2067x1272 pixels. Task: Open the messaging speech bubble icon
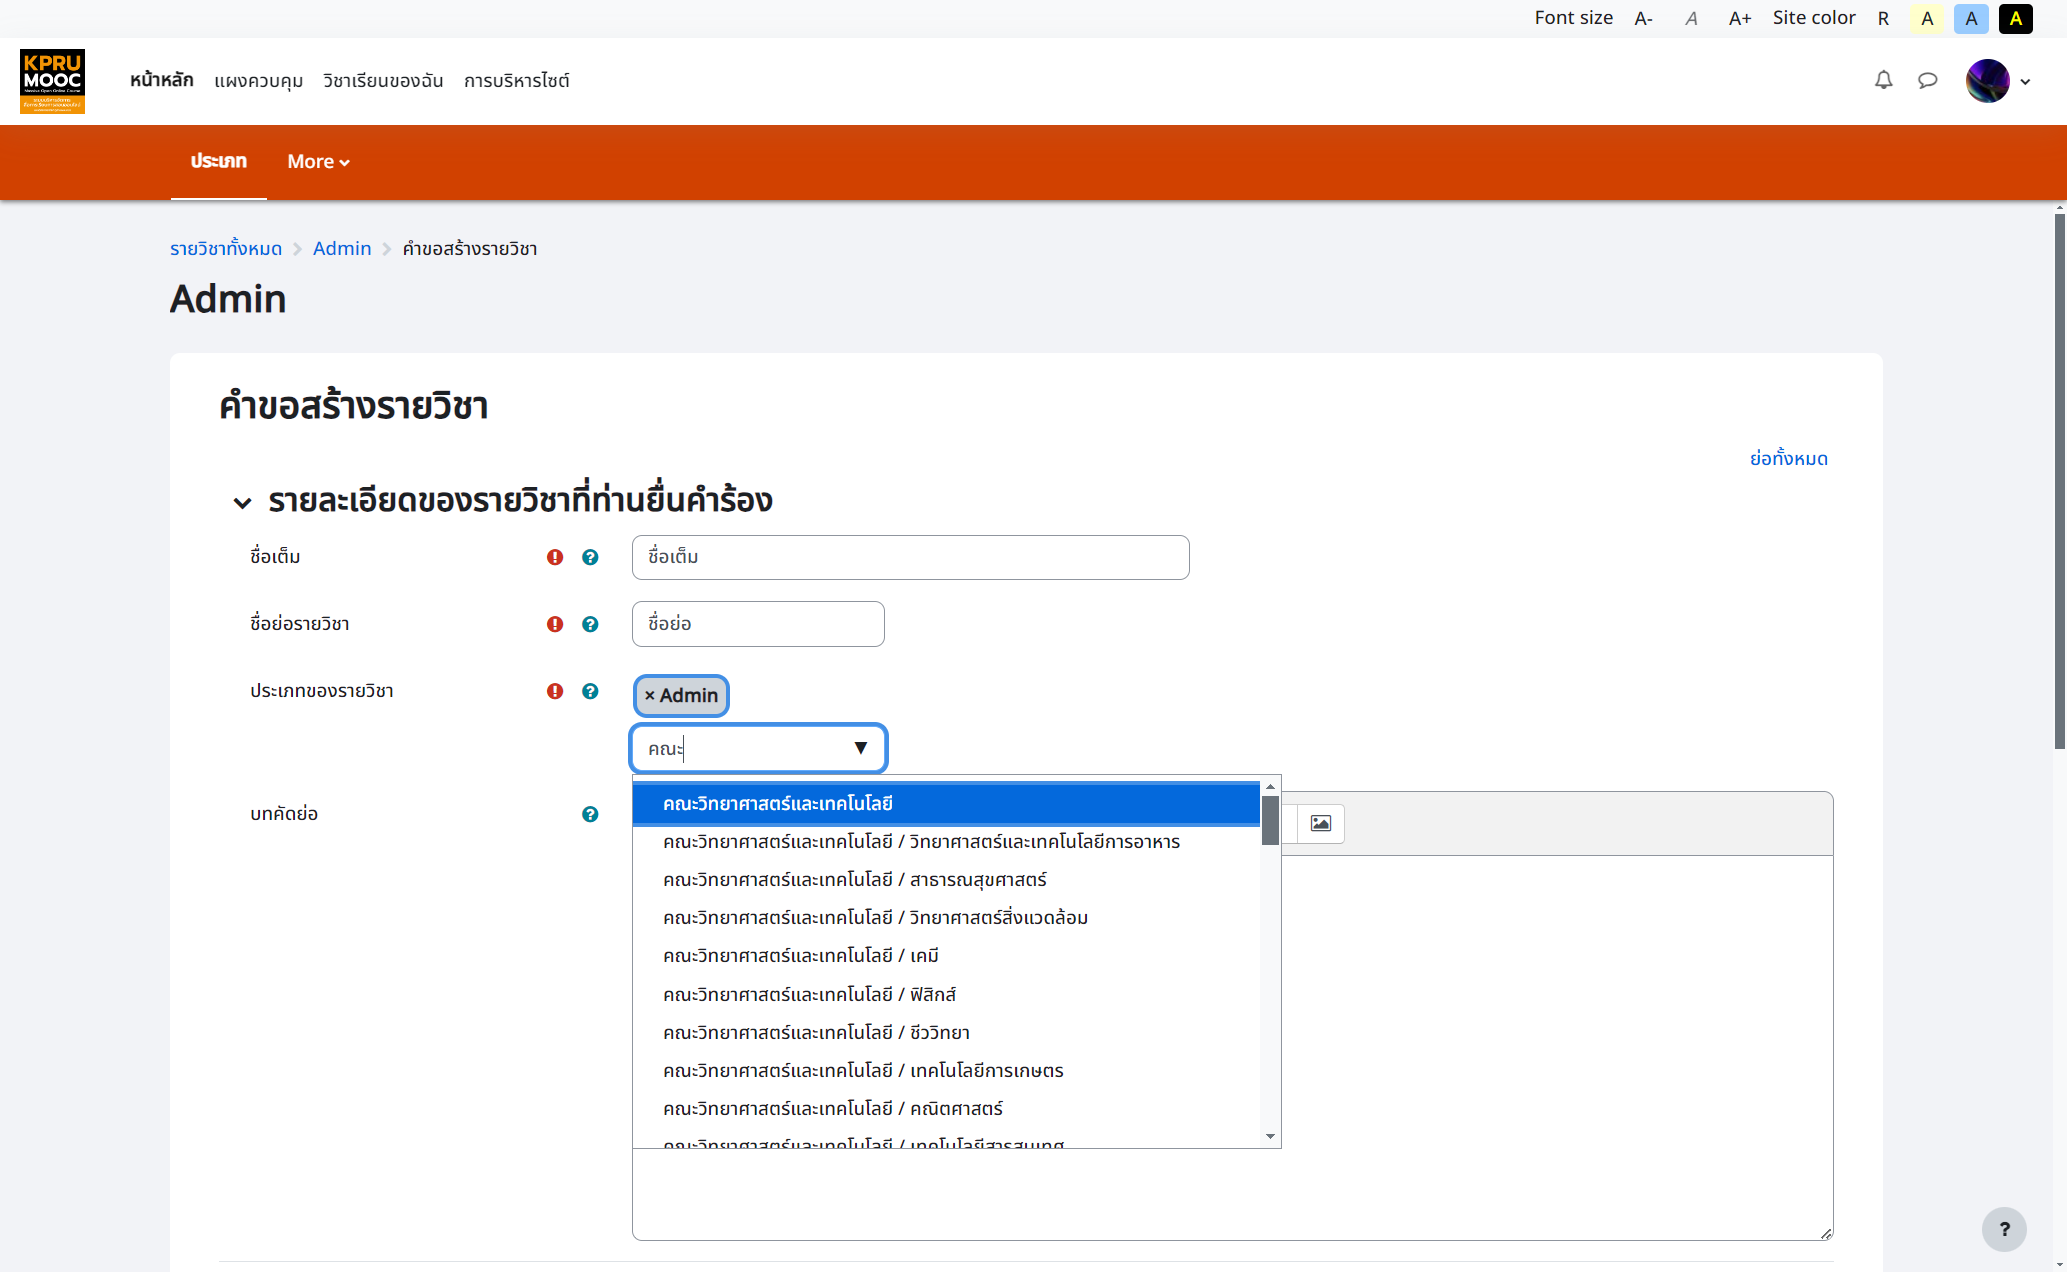[x=1927, y=81]
